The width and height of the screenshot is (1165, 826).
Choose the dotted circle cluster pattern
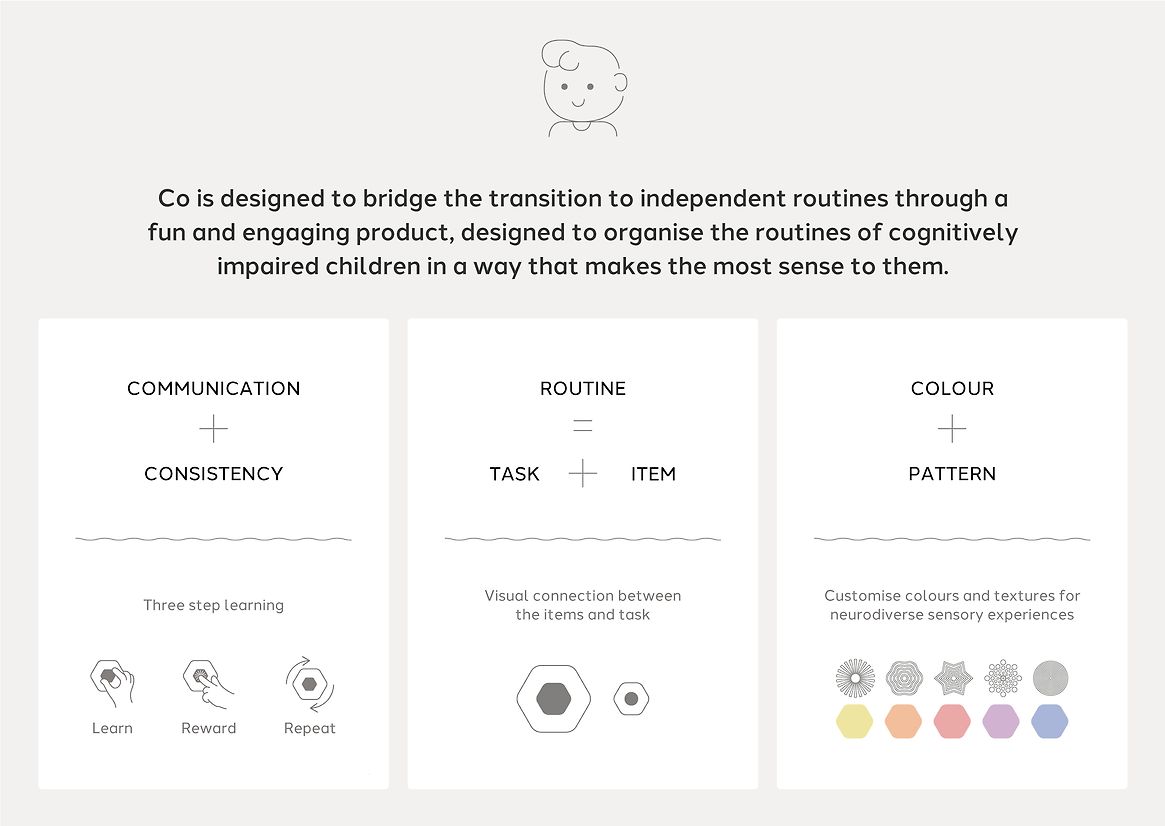pos(1002,678)
